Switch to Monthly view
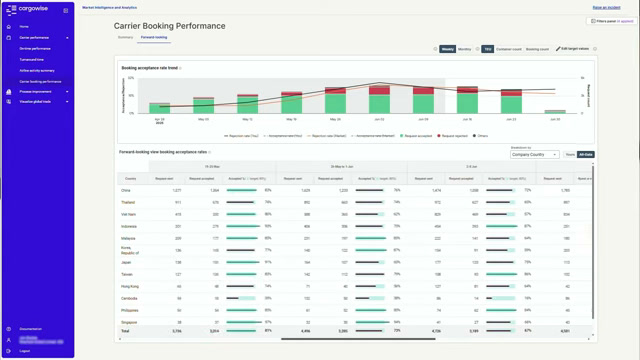This screenshot has width=640, height=360. click(464, 49)
